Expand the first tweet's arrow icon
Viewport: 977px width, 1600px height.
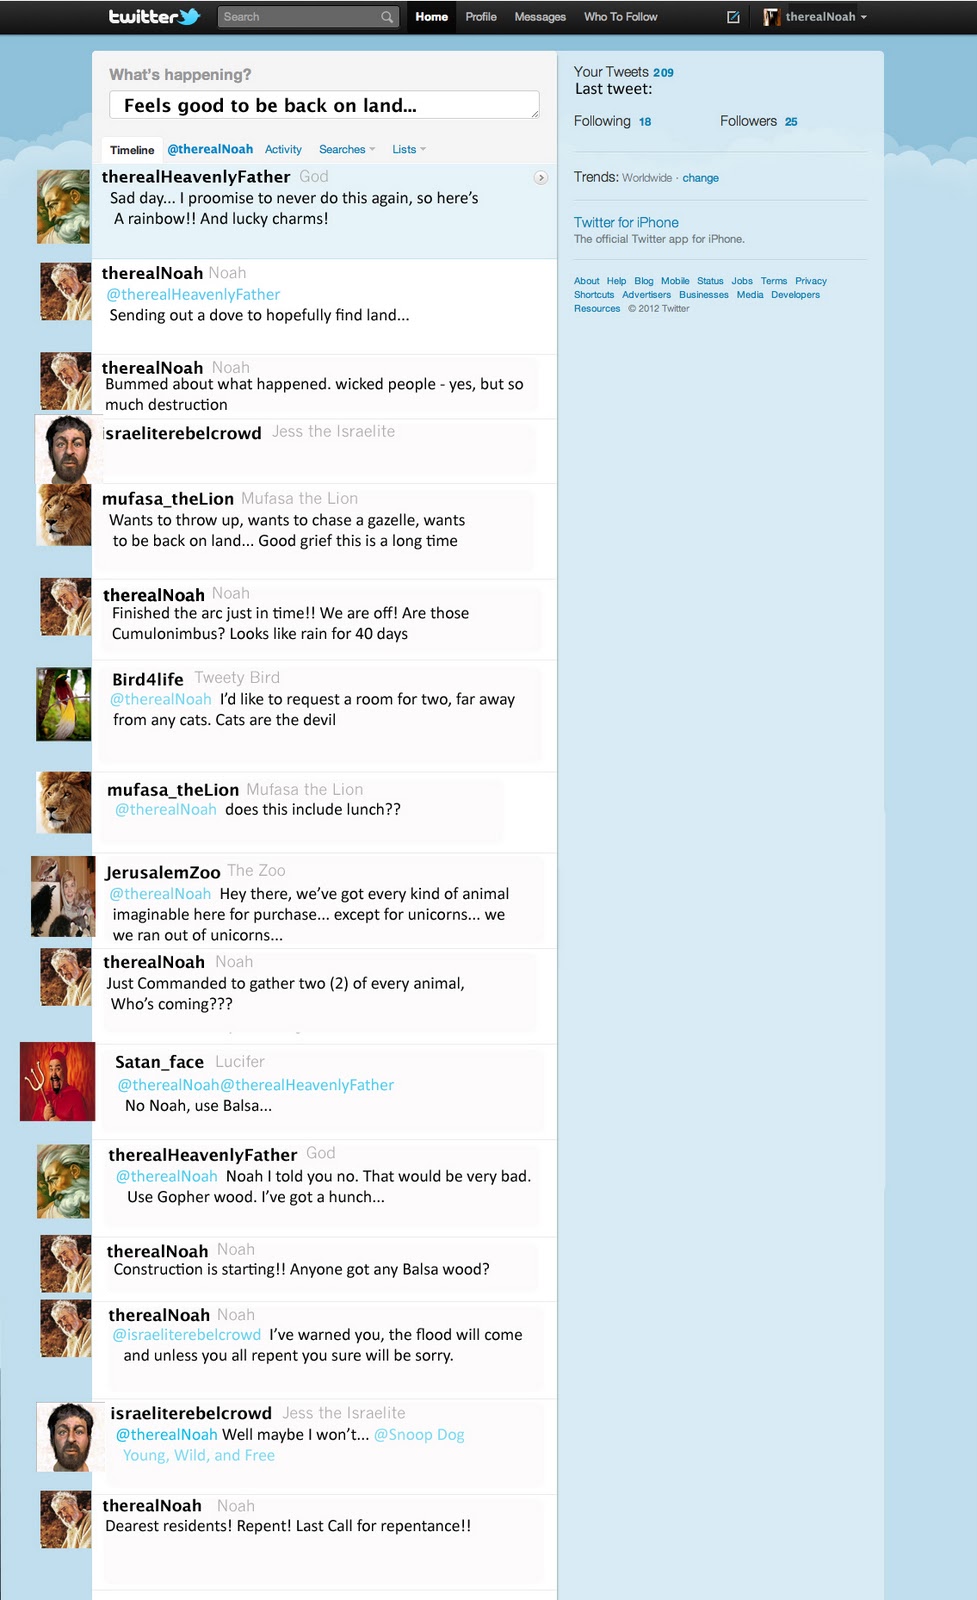pyautogui.click(x=541, y=177)
